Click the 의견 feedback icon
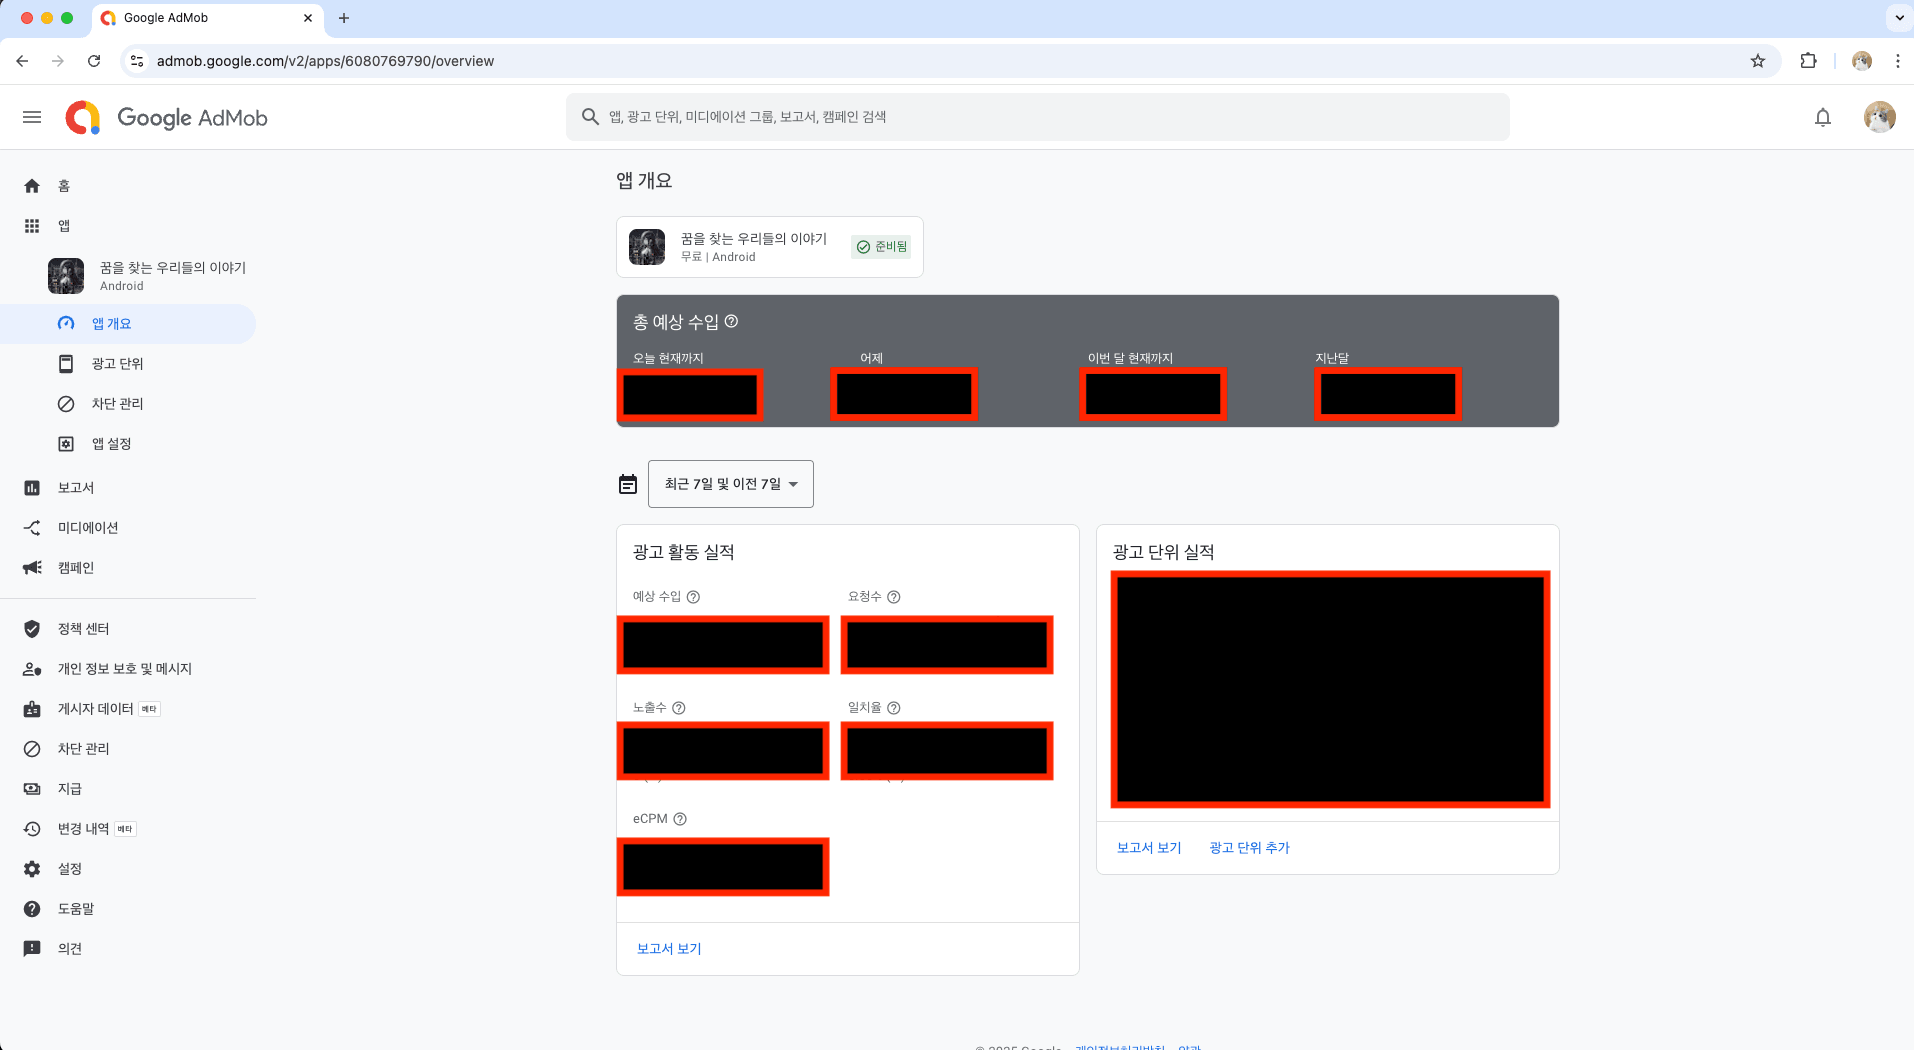Viewport: 1914px width, 1050px height. 32,949
